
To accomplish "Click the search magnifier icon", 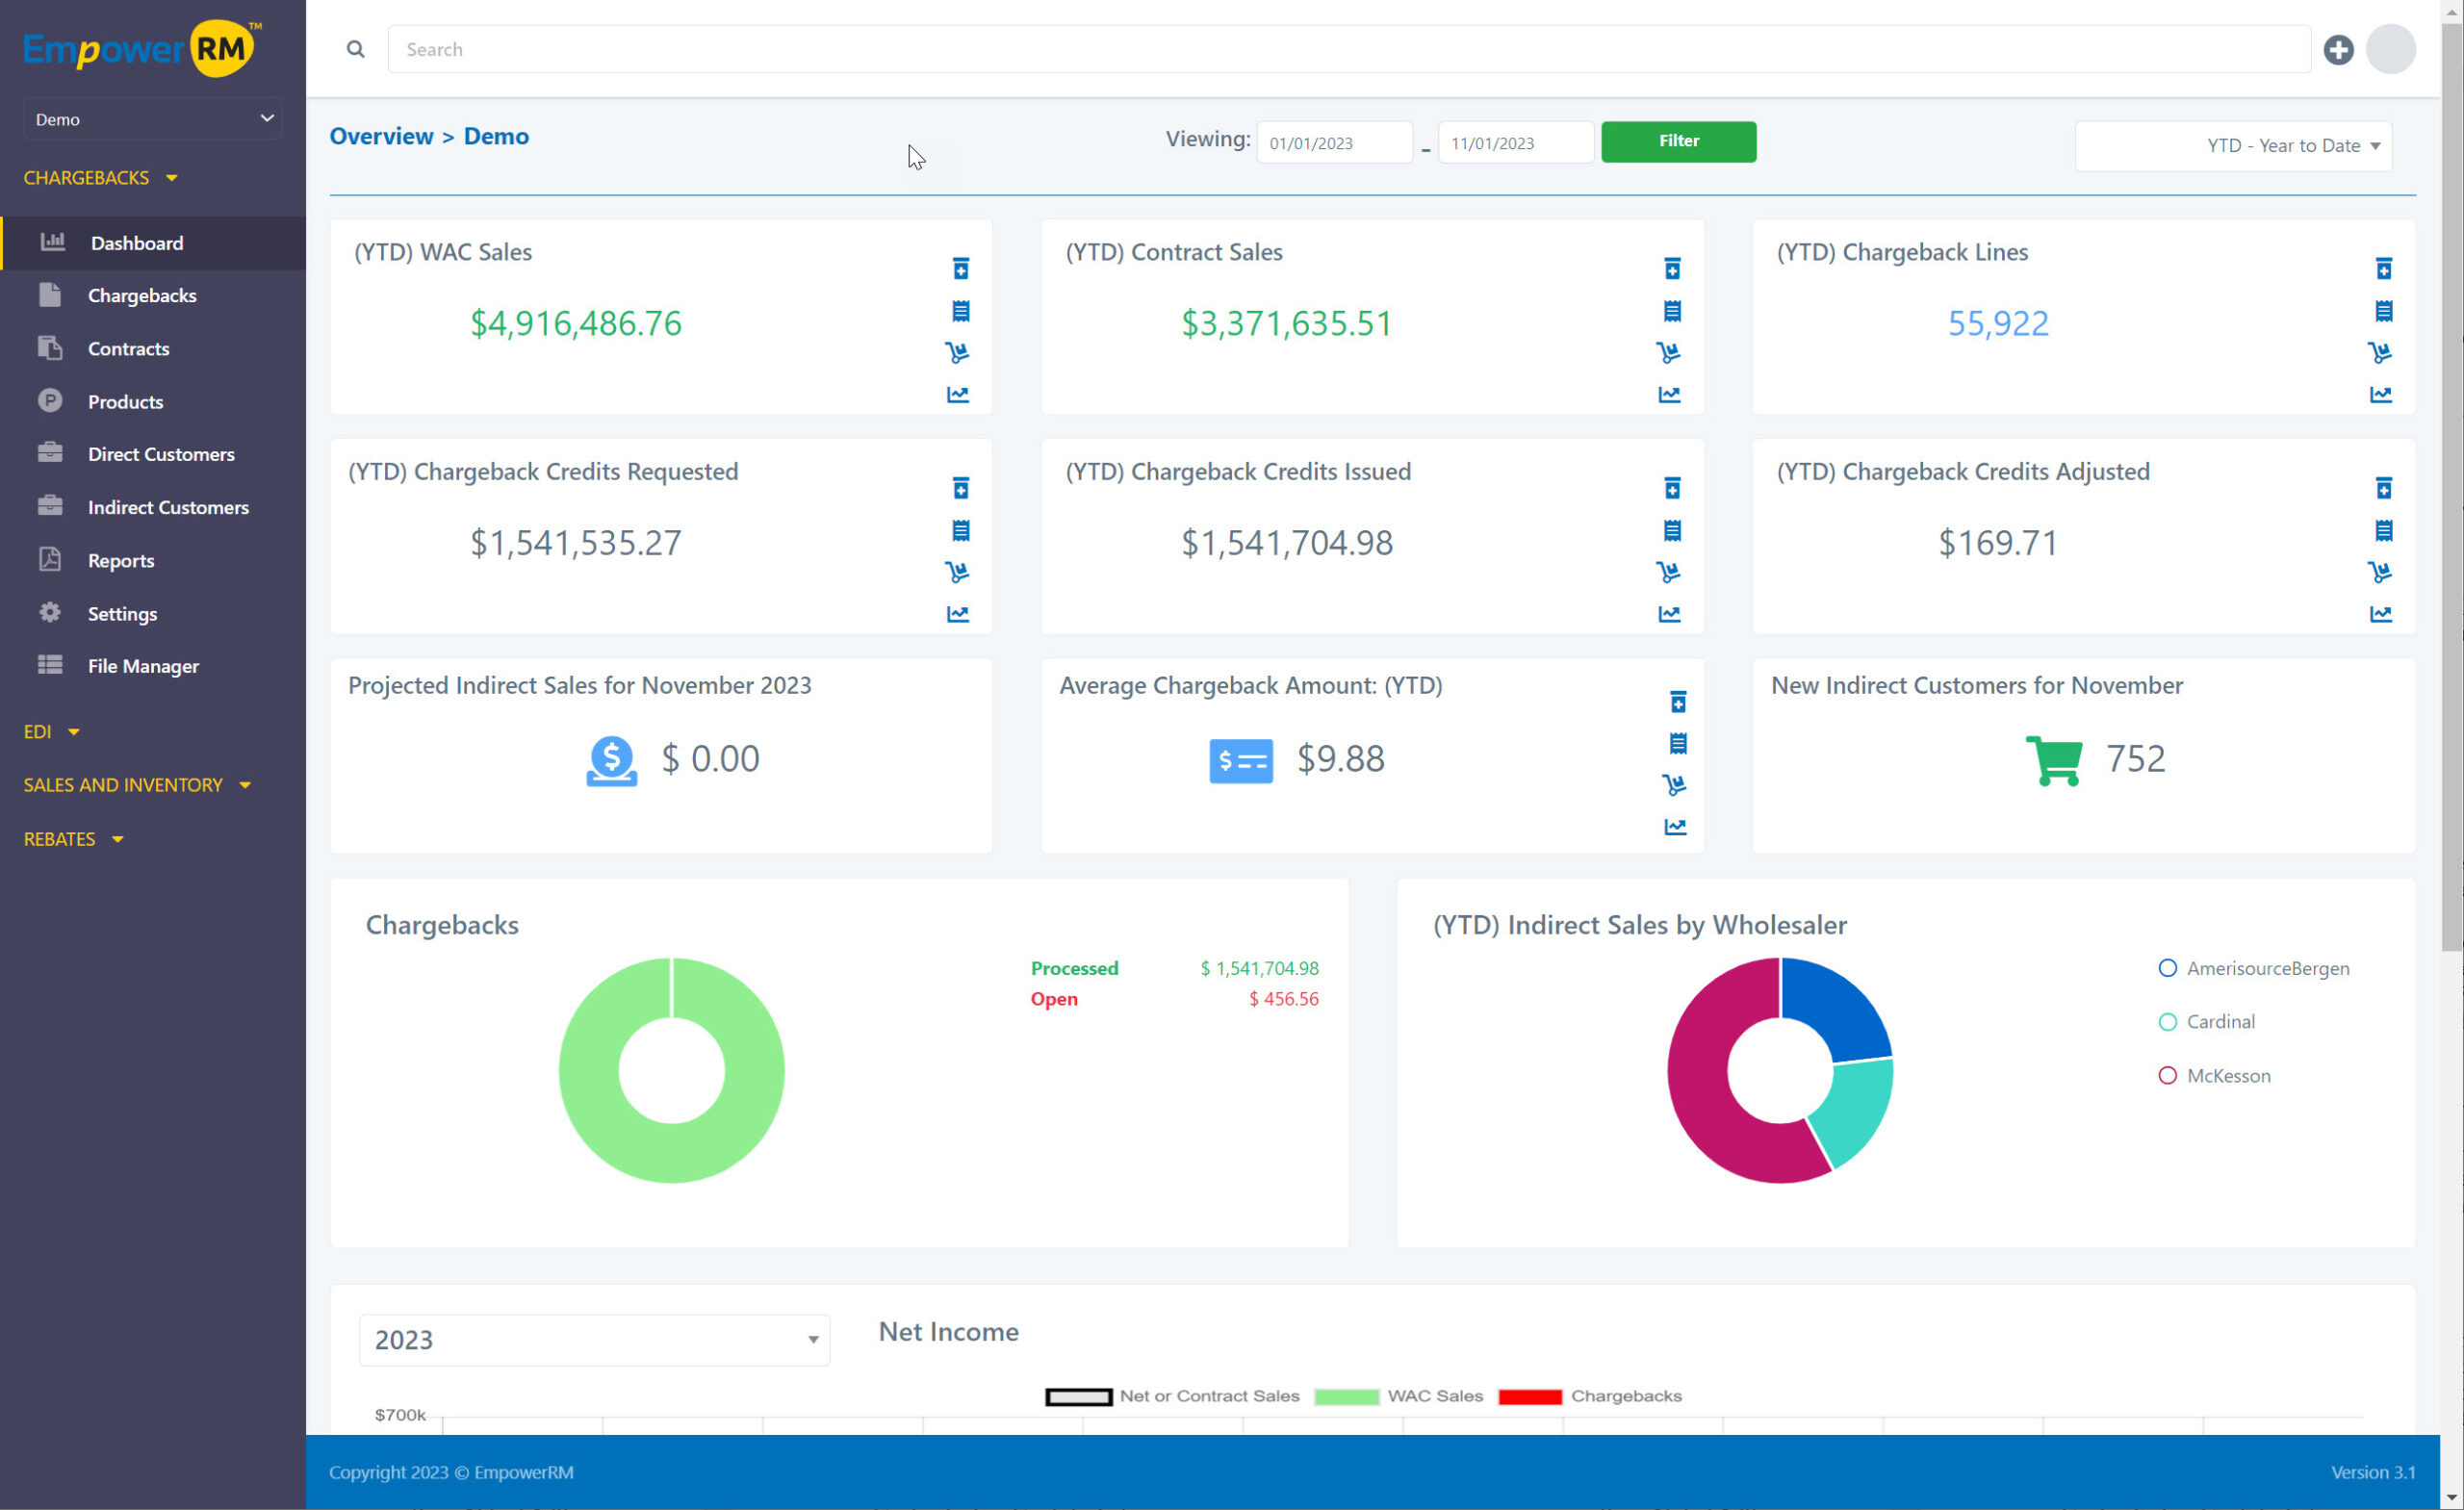I will click(x=355, y=48).
